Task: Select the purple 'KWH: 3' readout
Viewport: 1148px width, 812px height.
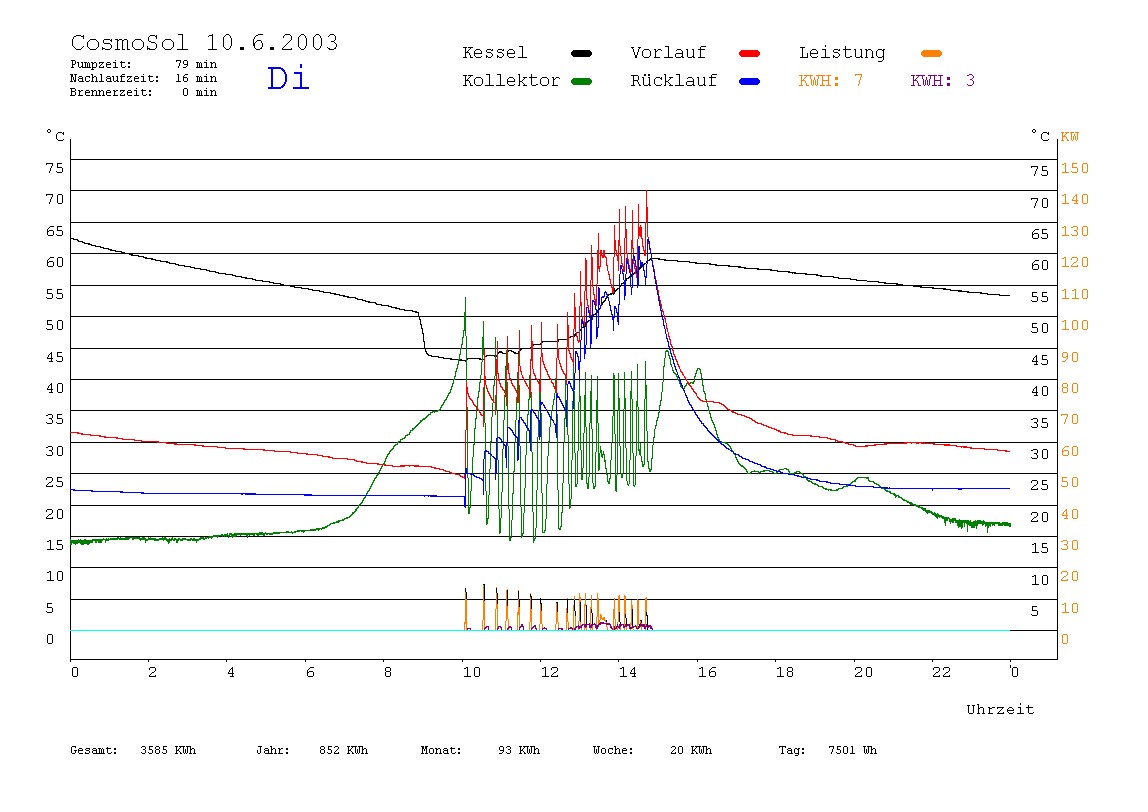Action: 943,81
